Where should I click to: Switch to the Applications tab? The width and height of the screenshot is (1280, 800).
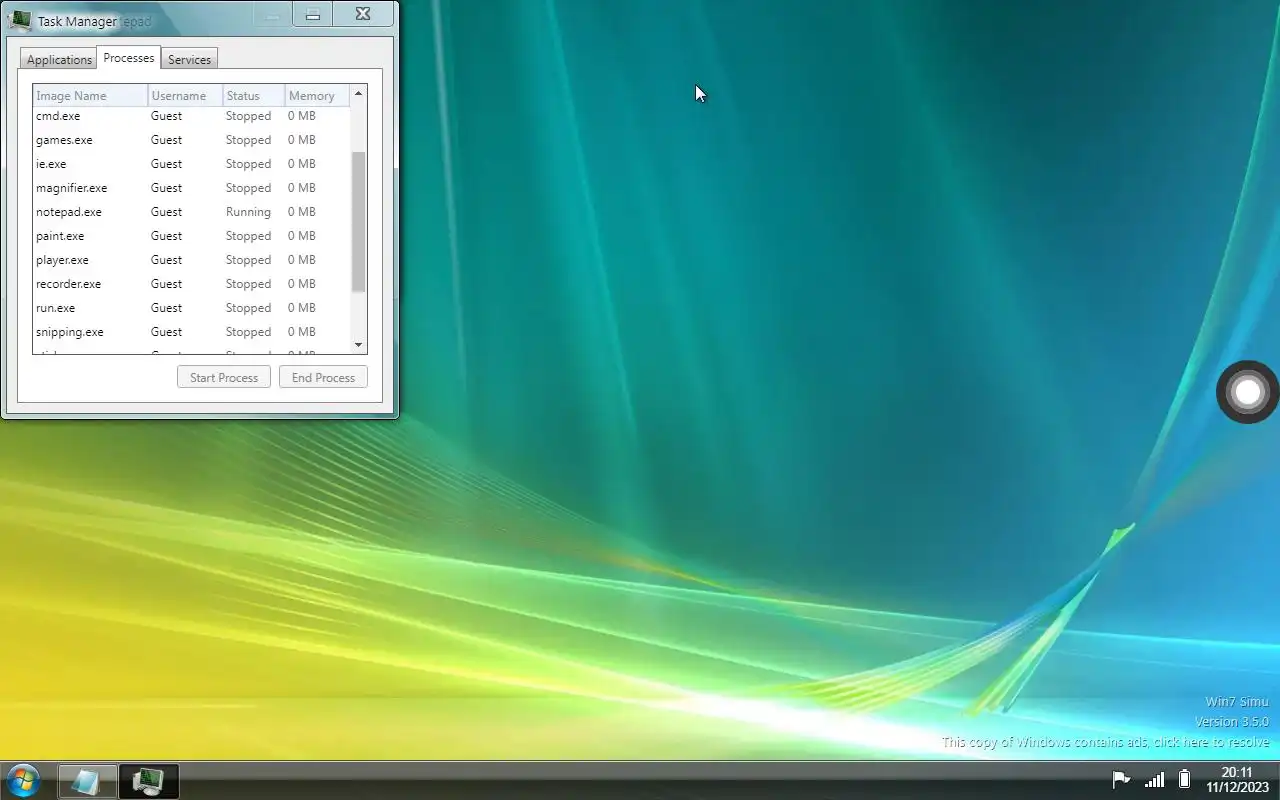coord(59,60)
